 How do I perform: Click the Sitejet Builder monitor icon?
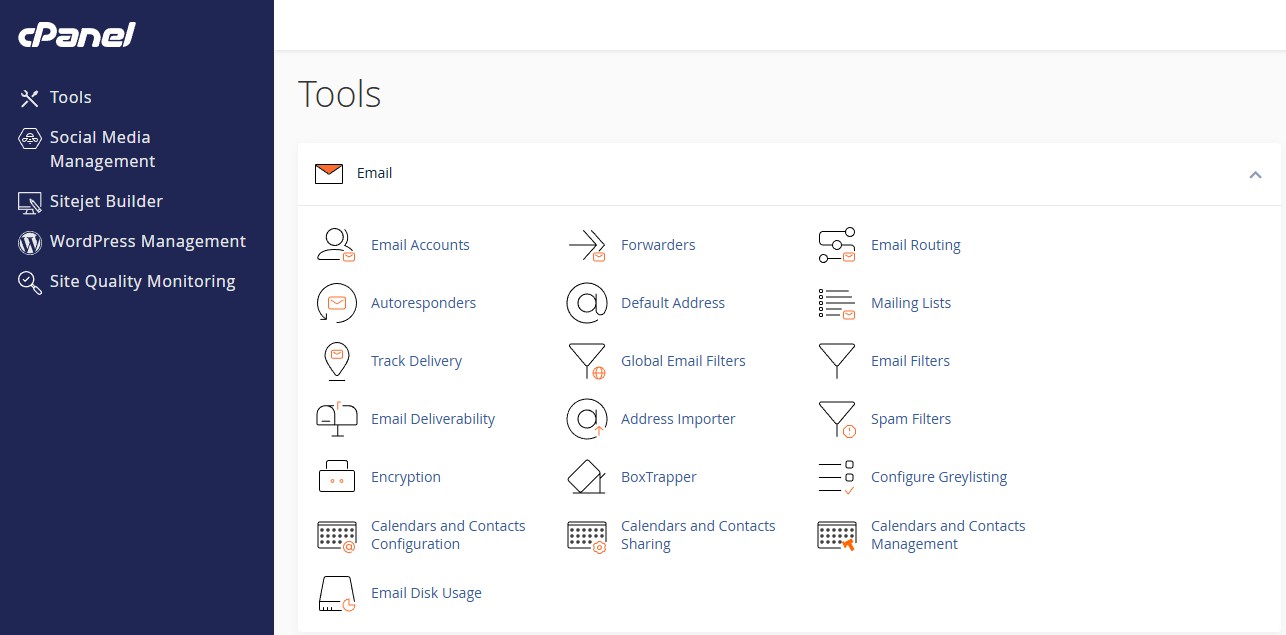tap(30, 202)
